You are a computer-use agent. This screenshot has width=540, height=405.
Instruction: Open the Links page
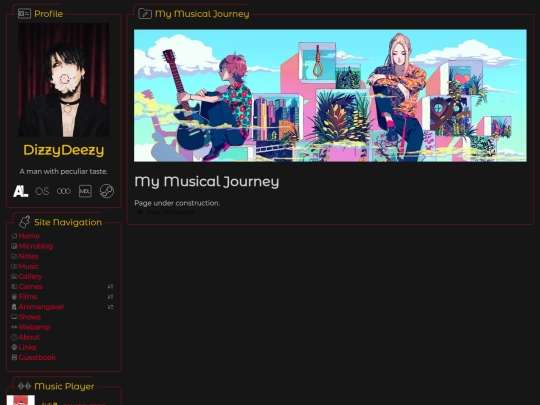pyautogui.click(x=28, y=347)
